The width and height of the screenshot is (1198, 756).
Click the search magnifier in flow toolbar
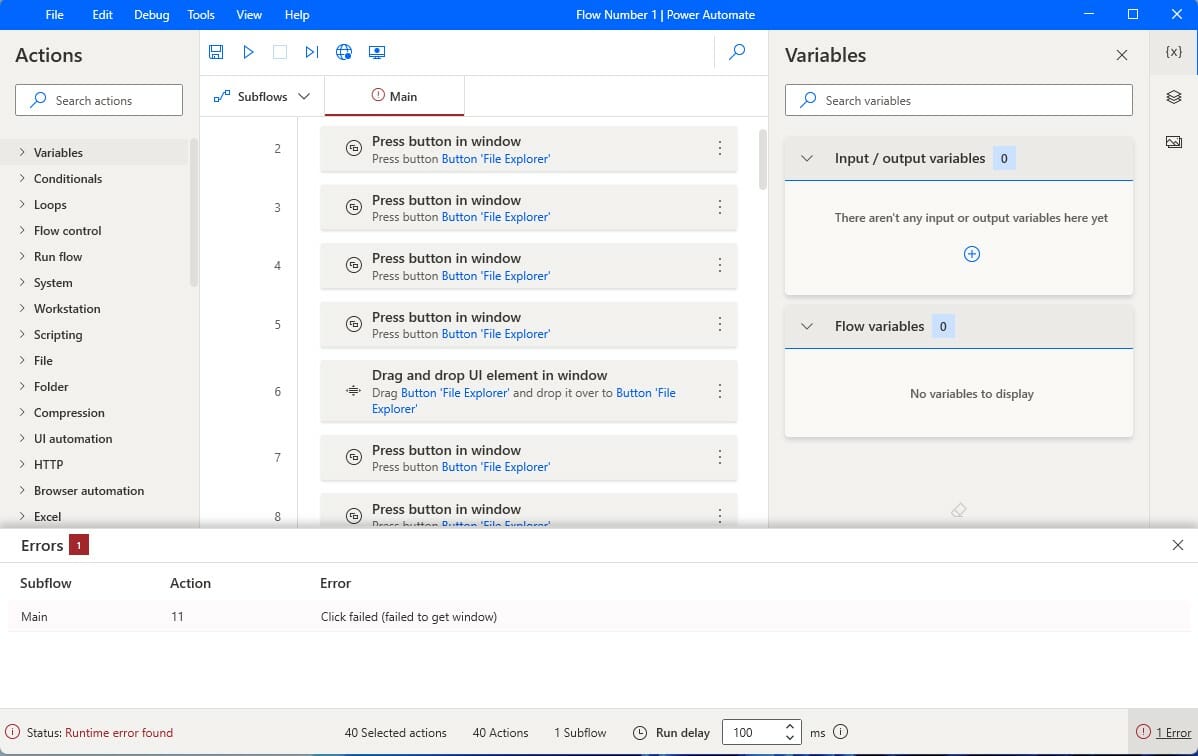[x=737, y=52]
